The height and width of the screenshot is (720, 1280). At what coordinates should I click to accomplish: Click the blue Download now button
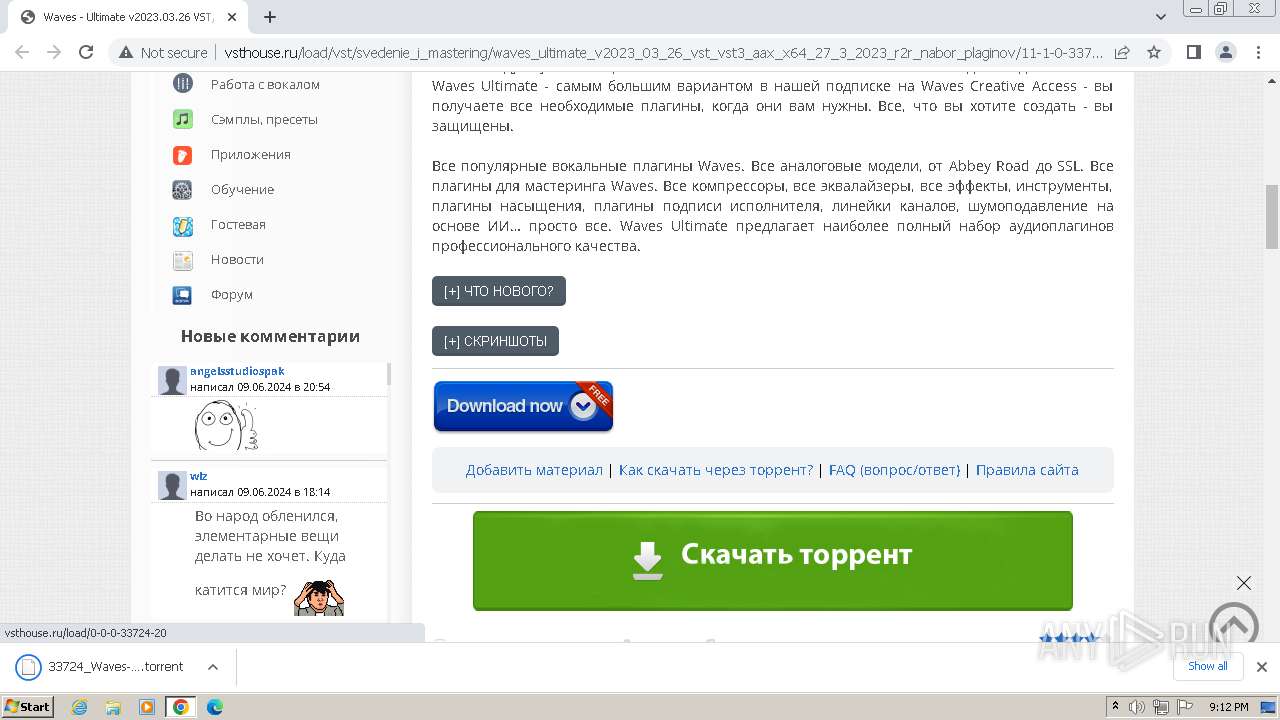[x=523, y=406]
